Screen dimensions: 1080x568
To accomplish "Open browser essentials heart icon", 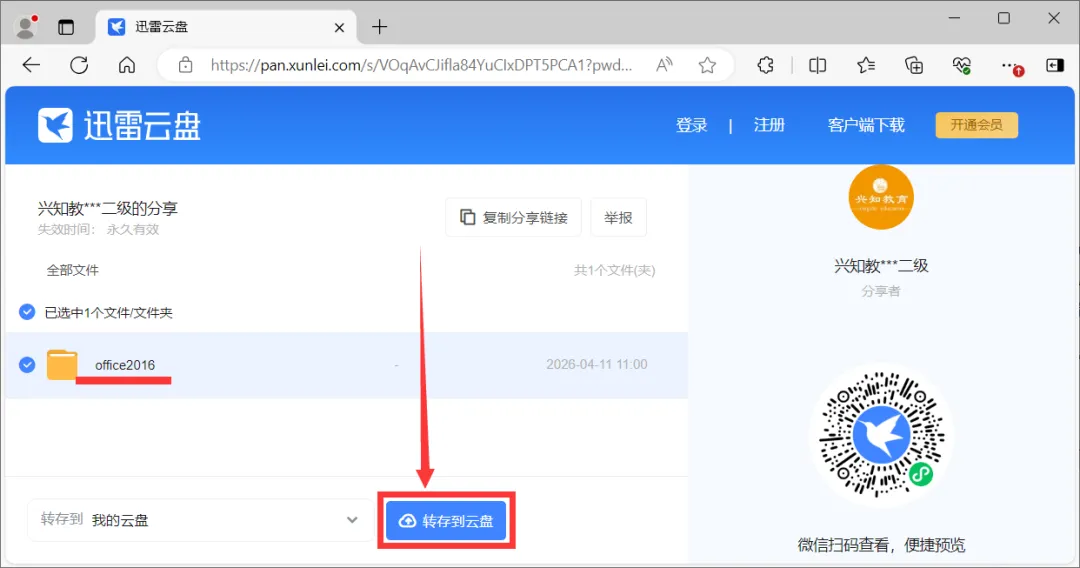I will click(x=962, y=65).
